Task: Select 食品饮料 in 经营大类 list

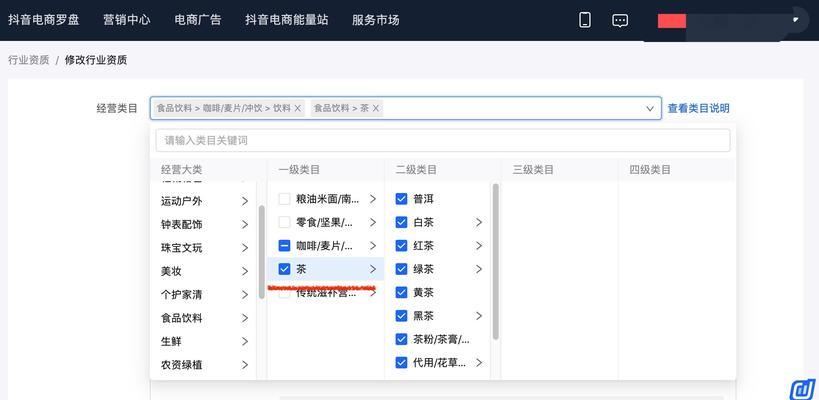Action: pyautogui.click(x=181, y=318)
